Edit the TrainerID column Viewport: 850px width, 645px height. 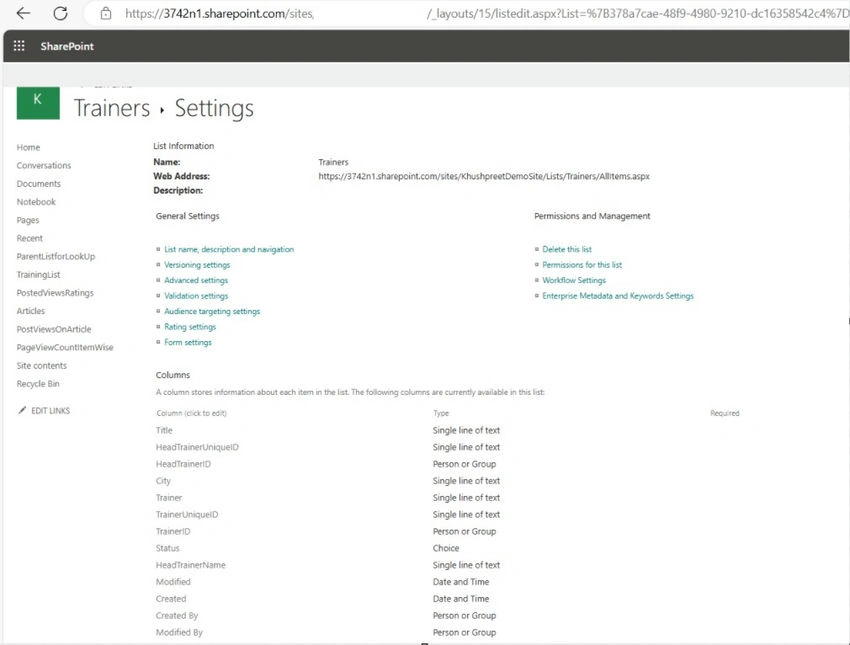(x=173, y=531)
